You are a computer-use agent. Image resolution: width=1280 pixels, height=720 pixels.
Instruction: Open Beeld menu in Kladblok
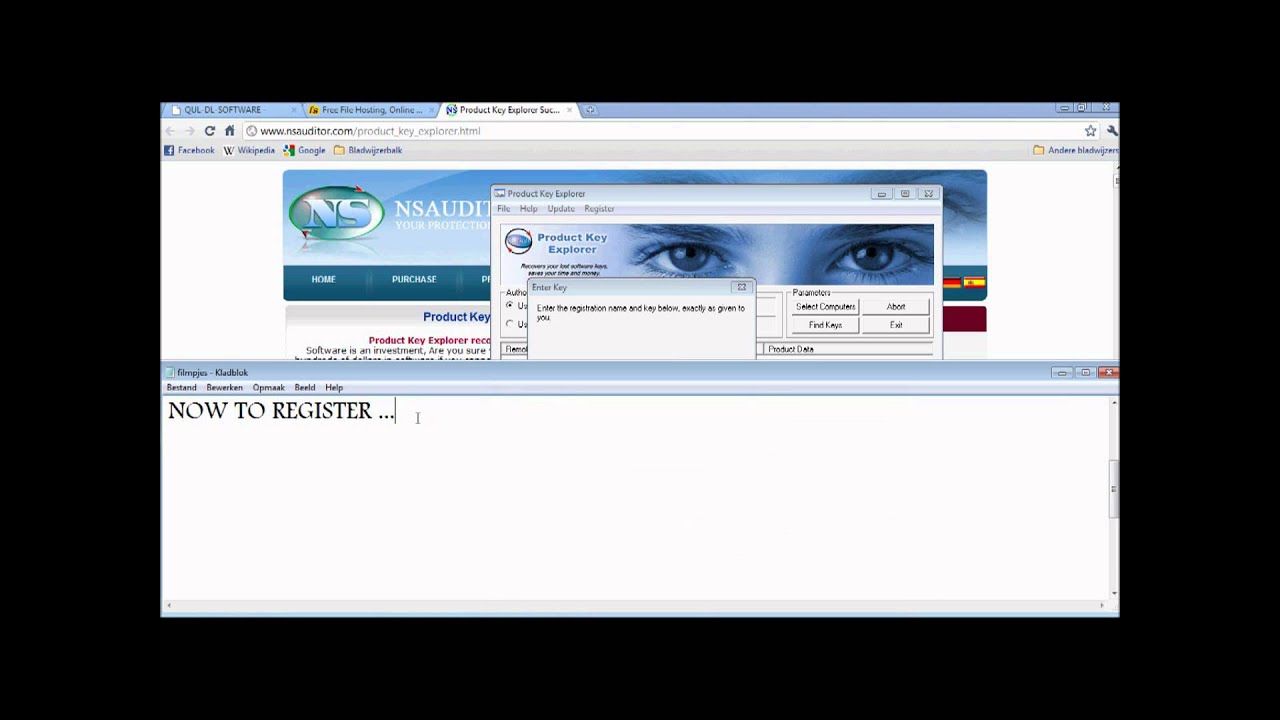pyautogui.click(x=305, y=388)
